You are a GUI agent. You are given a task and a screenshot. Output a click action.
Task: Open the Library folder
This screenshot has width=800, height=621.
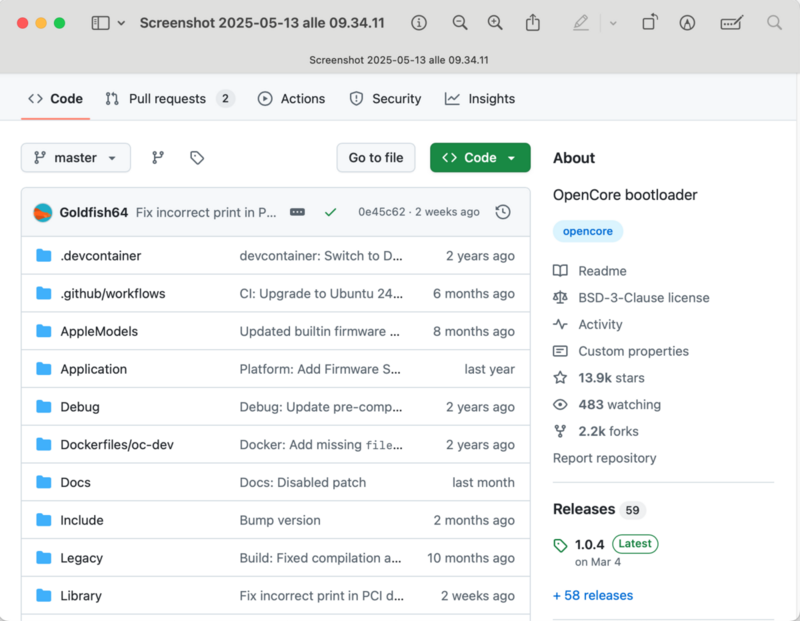[81, 595]
